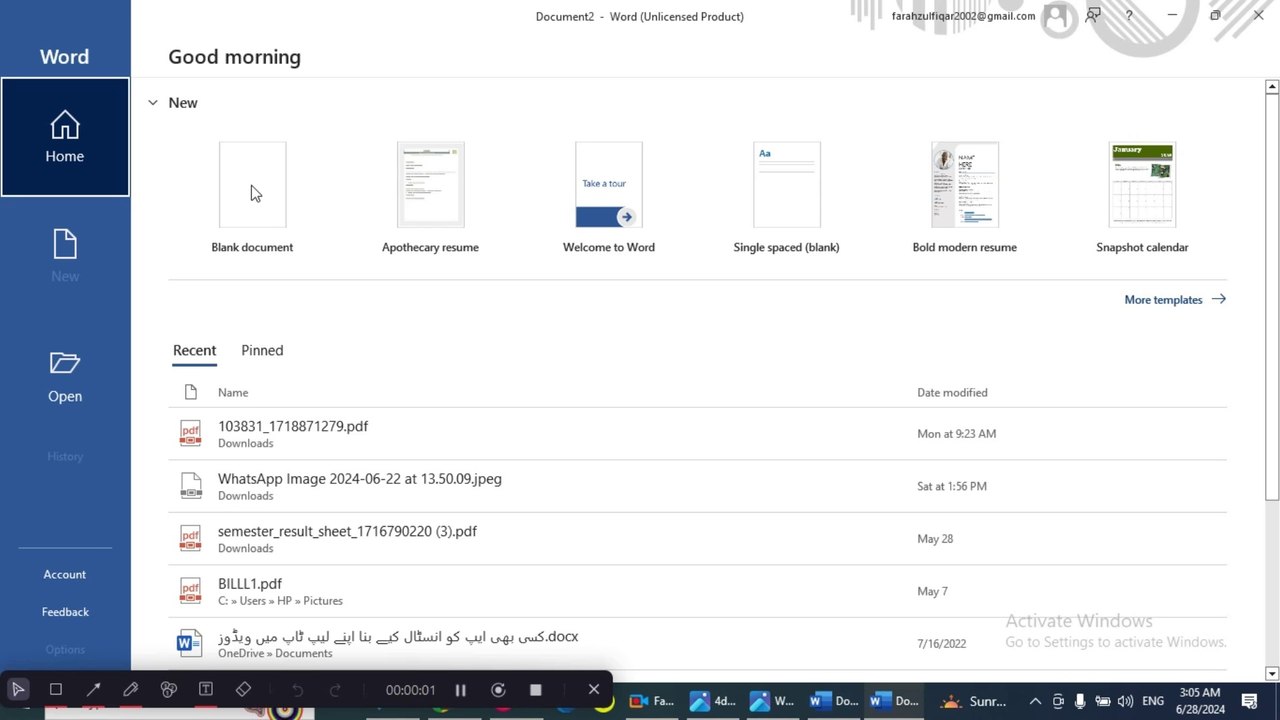Open the Welcome to Word tour template
The image size is (1280, 720).
609,198
